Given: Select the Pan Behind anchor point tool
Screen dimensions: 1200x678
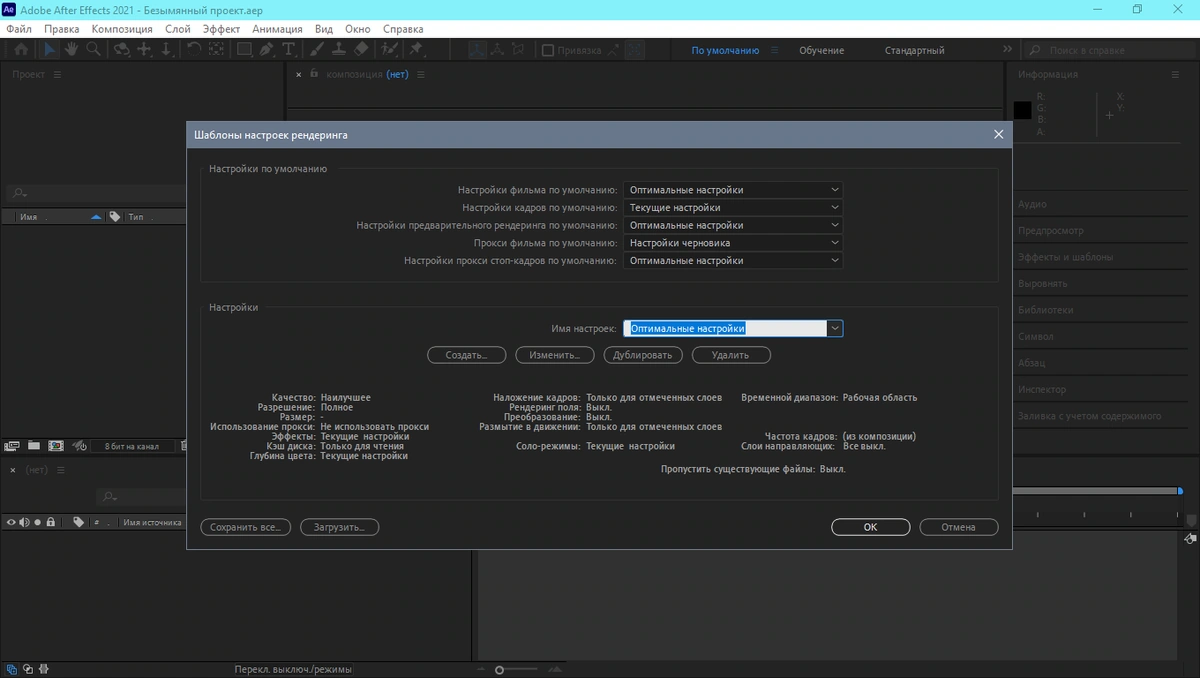Looking at the screenshot, I should [215, 49].
